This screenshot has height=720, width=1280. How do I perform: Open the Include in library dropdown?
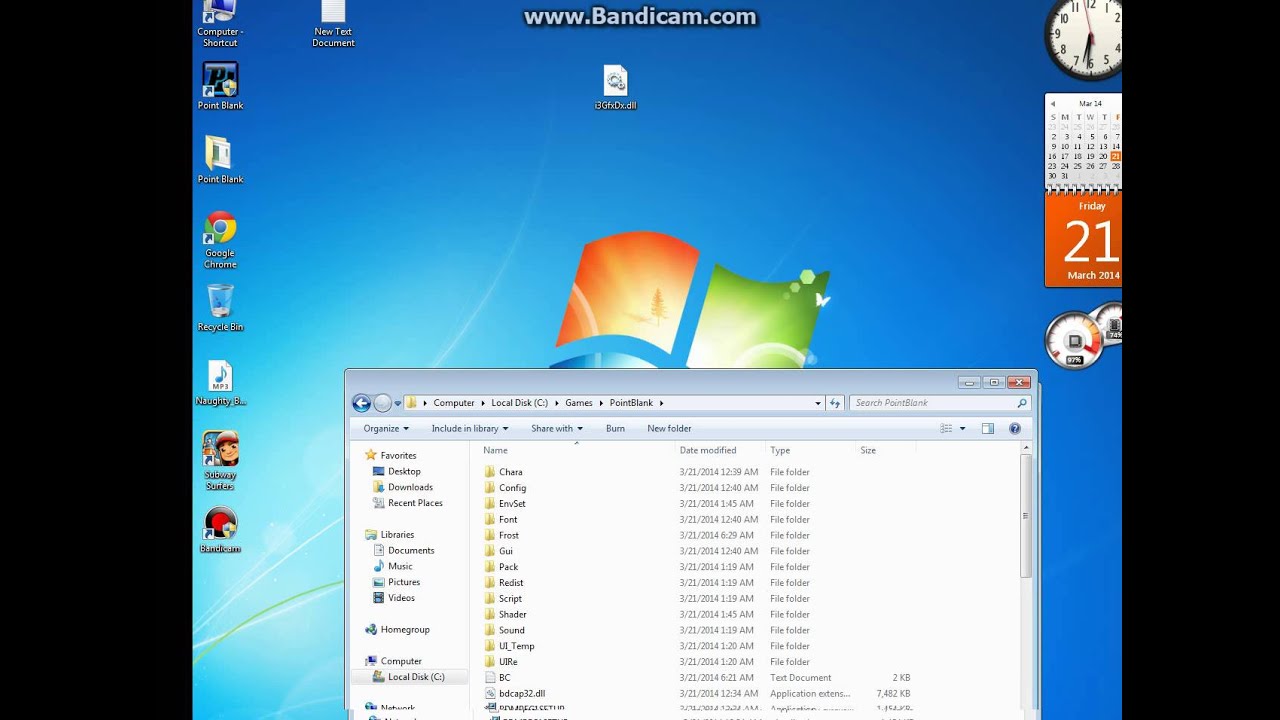(470, 428)
